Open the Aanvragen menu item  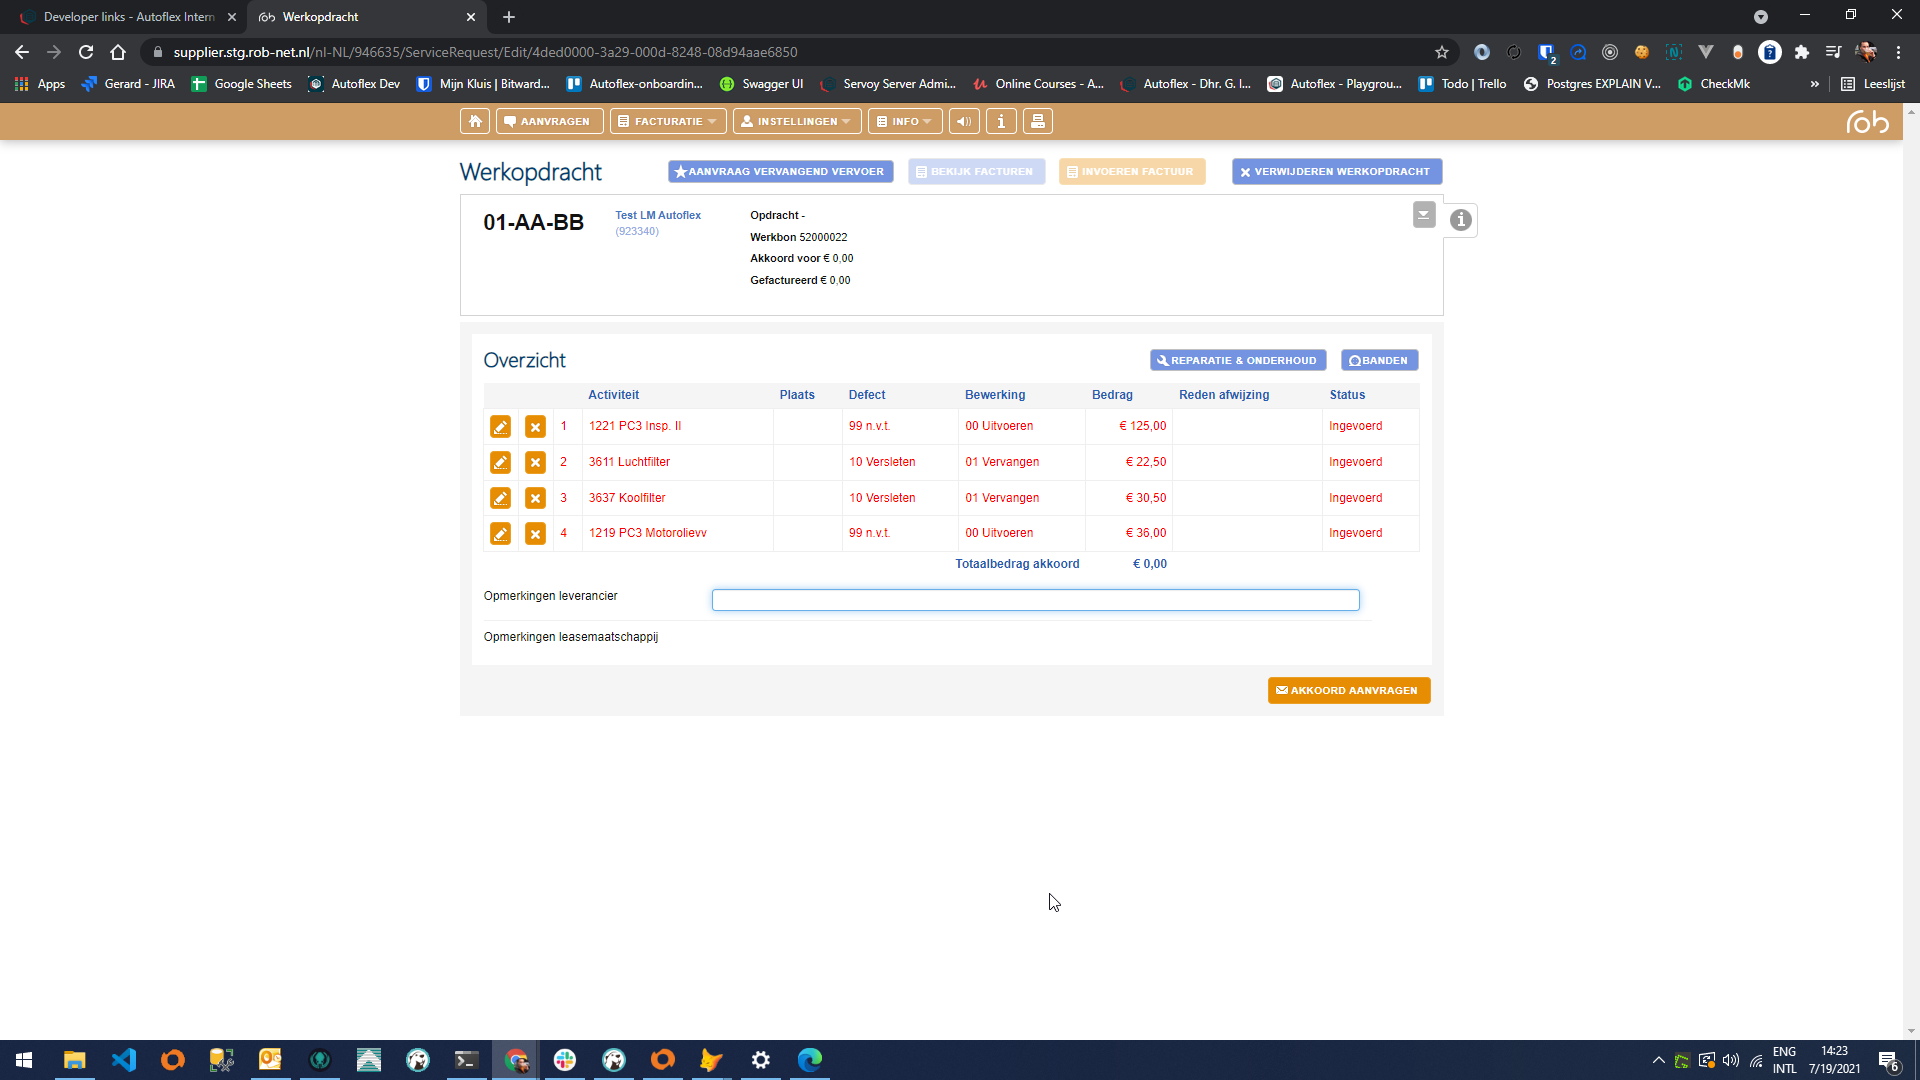(x=548, y=121)
